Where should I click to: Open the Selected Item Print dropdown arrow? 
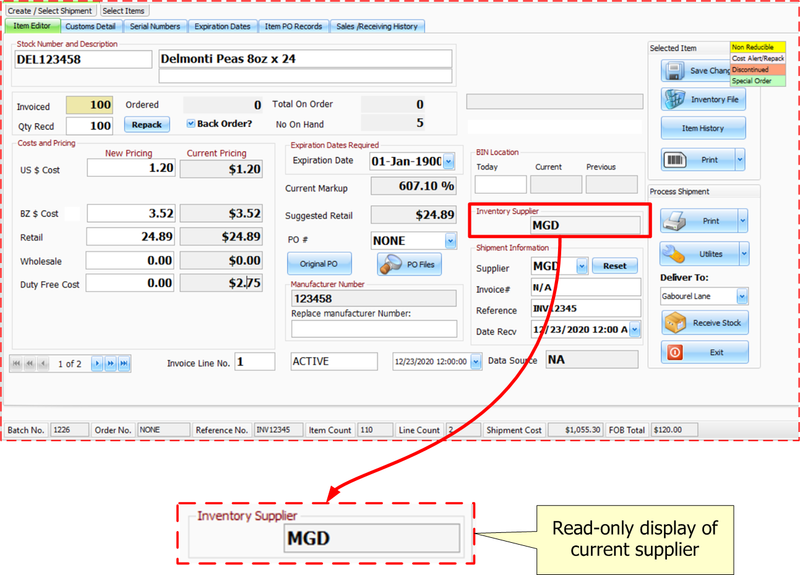740,160
